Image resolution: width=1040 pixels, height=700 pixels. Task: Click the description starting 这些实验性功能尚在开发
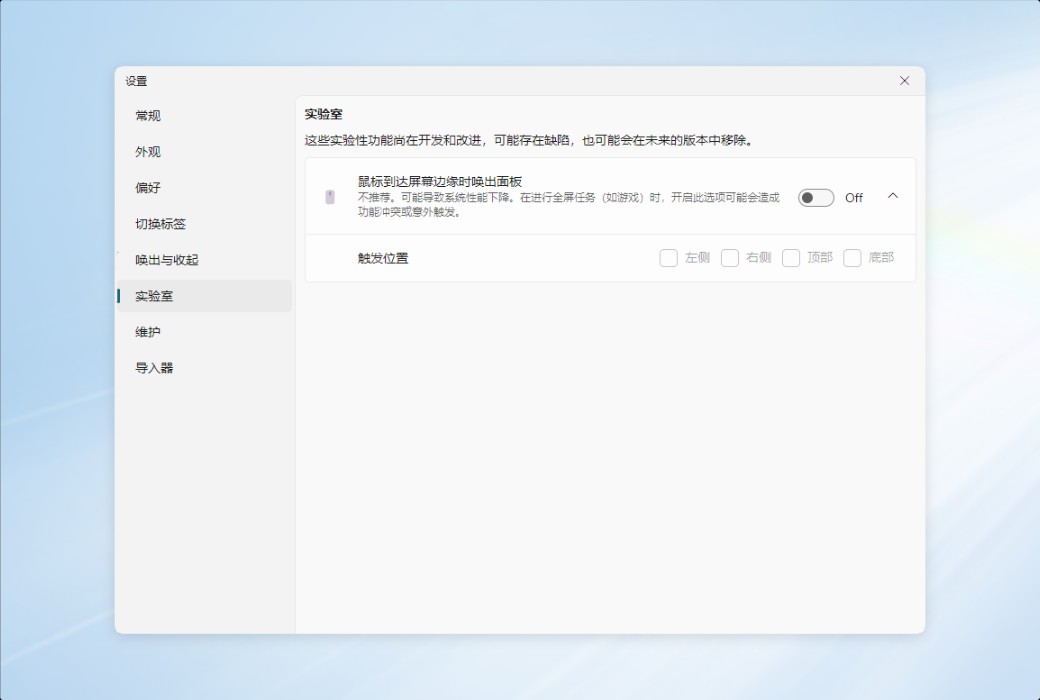tap(529, 141)
